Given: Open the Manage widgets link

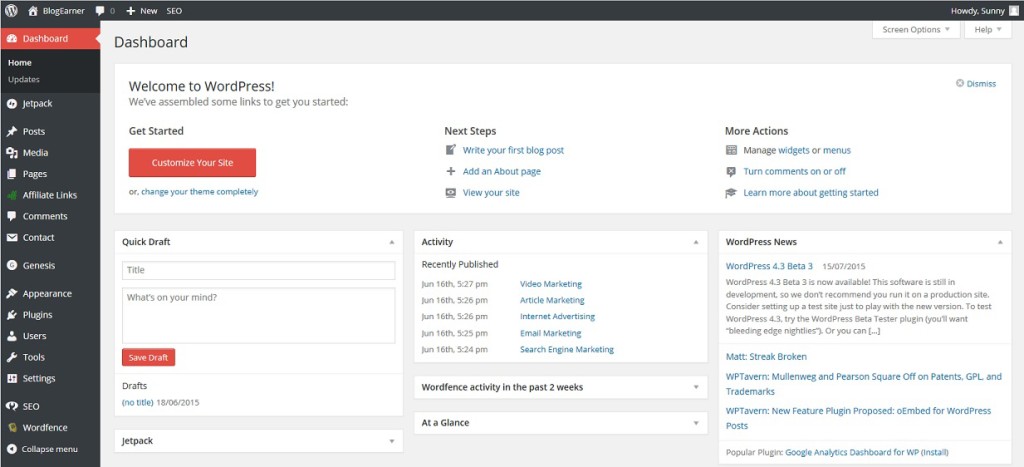Looking at the screenshot, I should pyautogui.click(x=793, y=150).
